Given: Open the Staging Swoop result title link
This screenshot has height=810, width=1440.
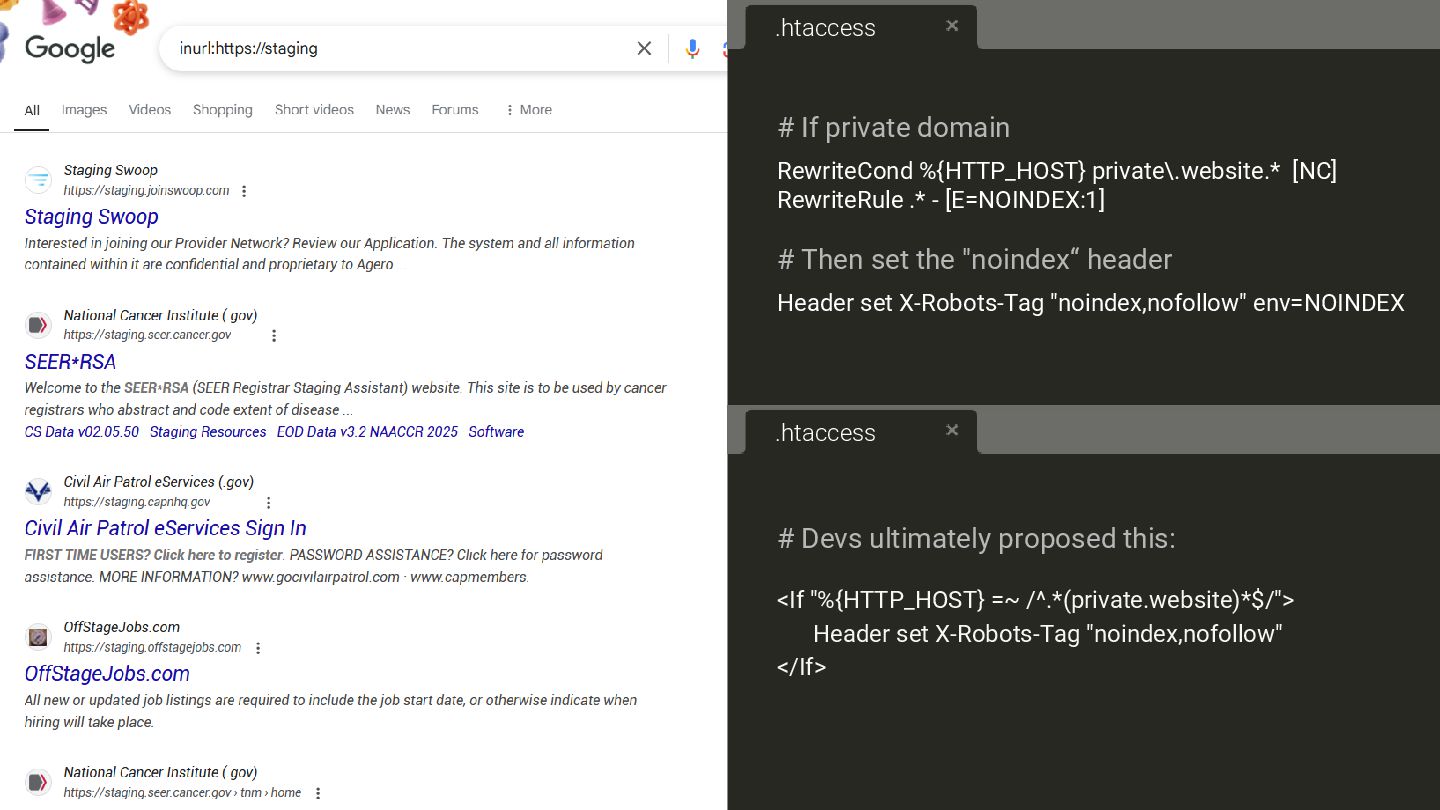Looking at the screenshot, I should pos(92,217).
